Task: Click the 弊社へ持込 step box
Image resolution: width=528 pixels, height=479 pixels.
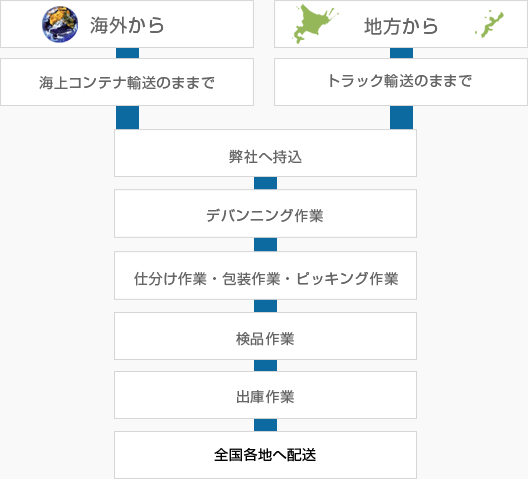Action: (265, 153)
